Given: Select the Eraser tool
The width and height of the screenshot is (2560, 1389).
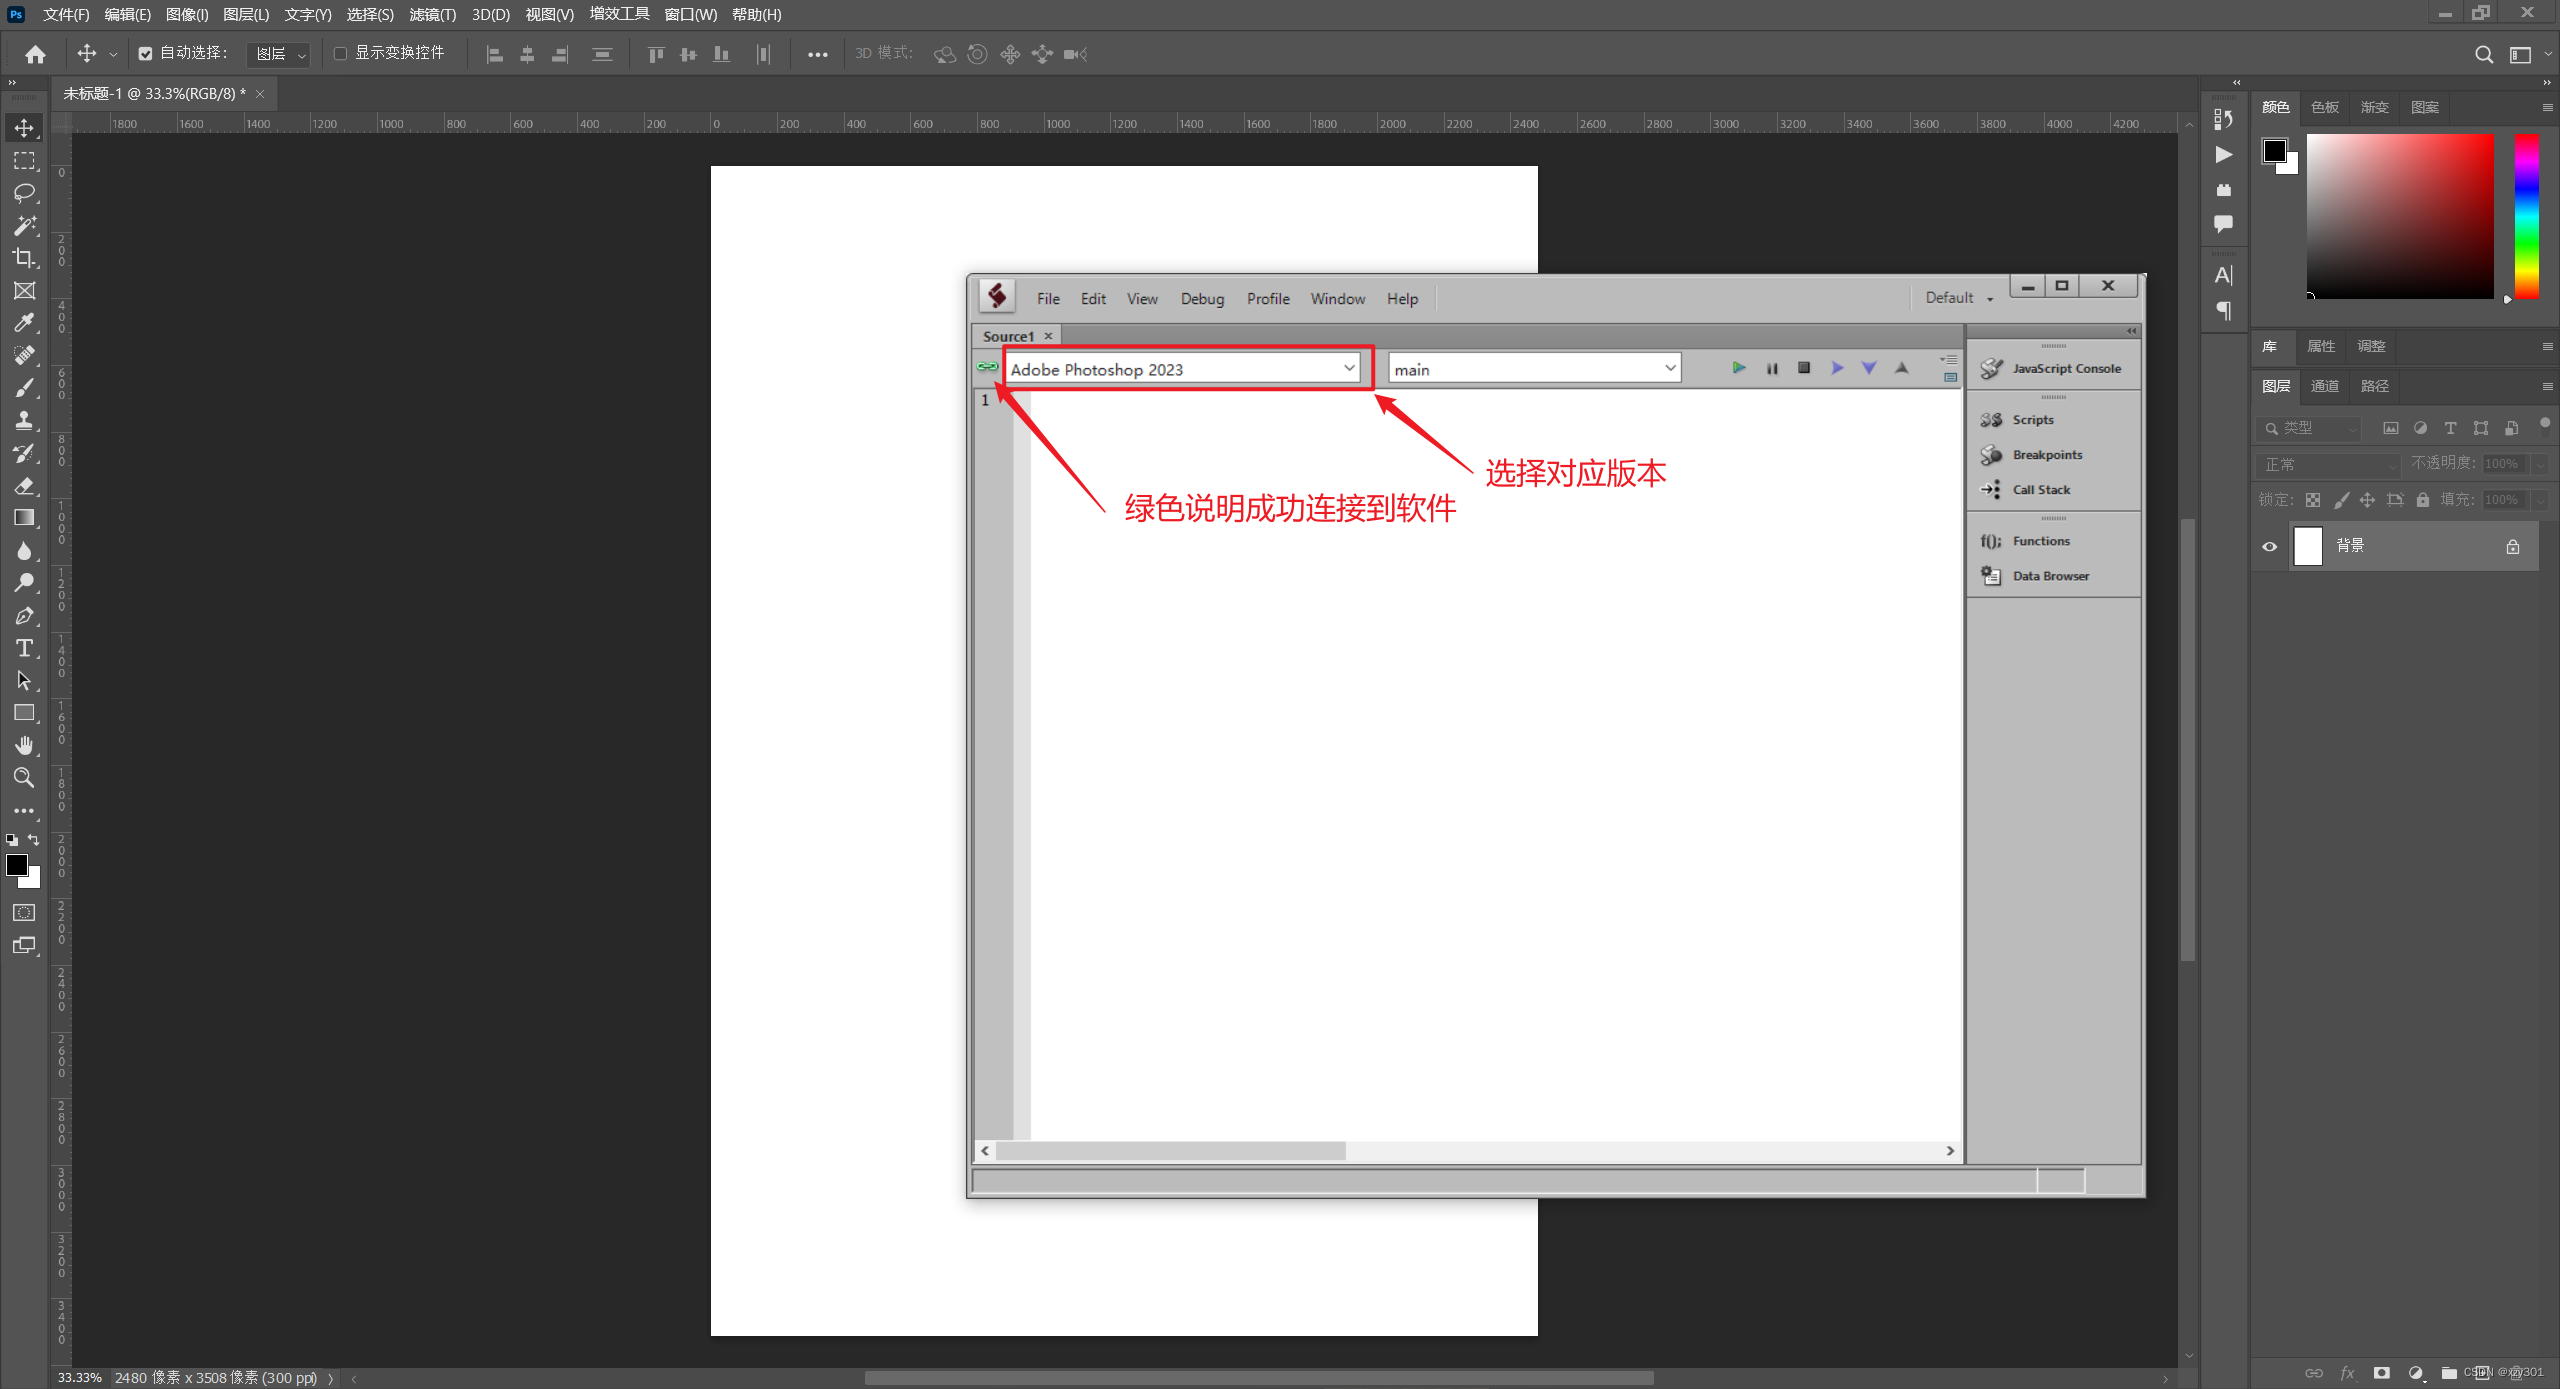Looking at the screenshot, I should pos(22,484).
